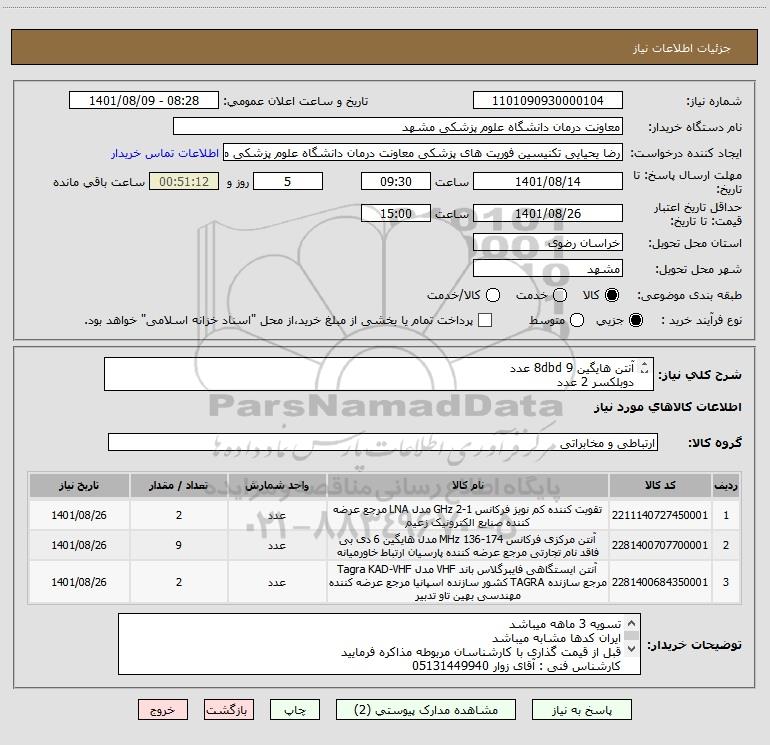
Task: Select the کالا/خدمت radio button
Action: 493,295
